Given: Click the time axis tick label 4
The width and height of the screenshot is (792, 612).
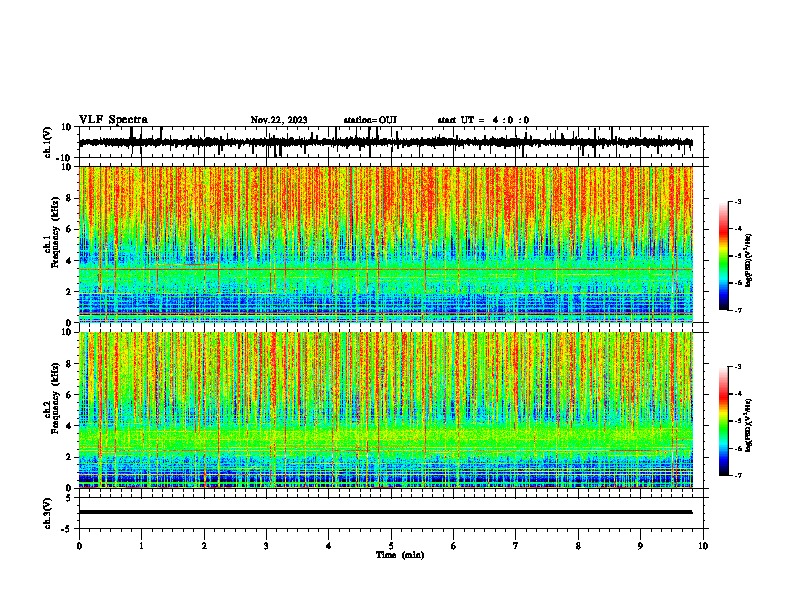Looking at the screenshot, I should (329, 546).
